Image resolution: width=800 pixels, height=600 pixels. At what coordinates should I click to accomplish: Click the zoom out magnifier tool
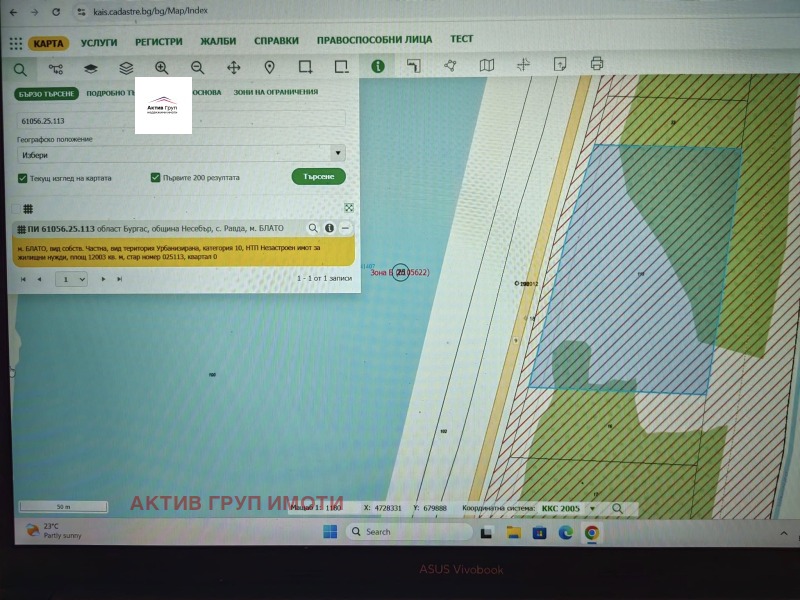tap(197, 67)
